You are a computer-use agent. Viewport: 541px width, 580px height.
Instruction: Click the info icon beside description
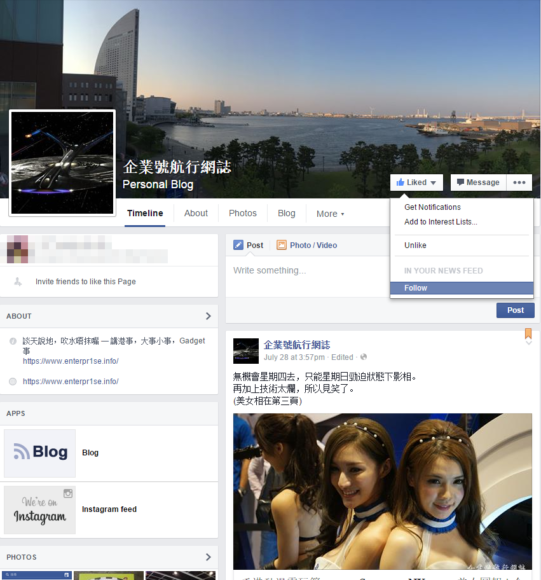tap(13, 341)
